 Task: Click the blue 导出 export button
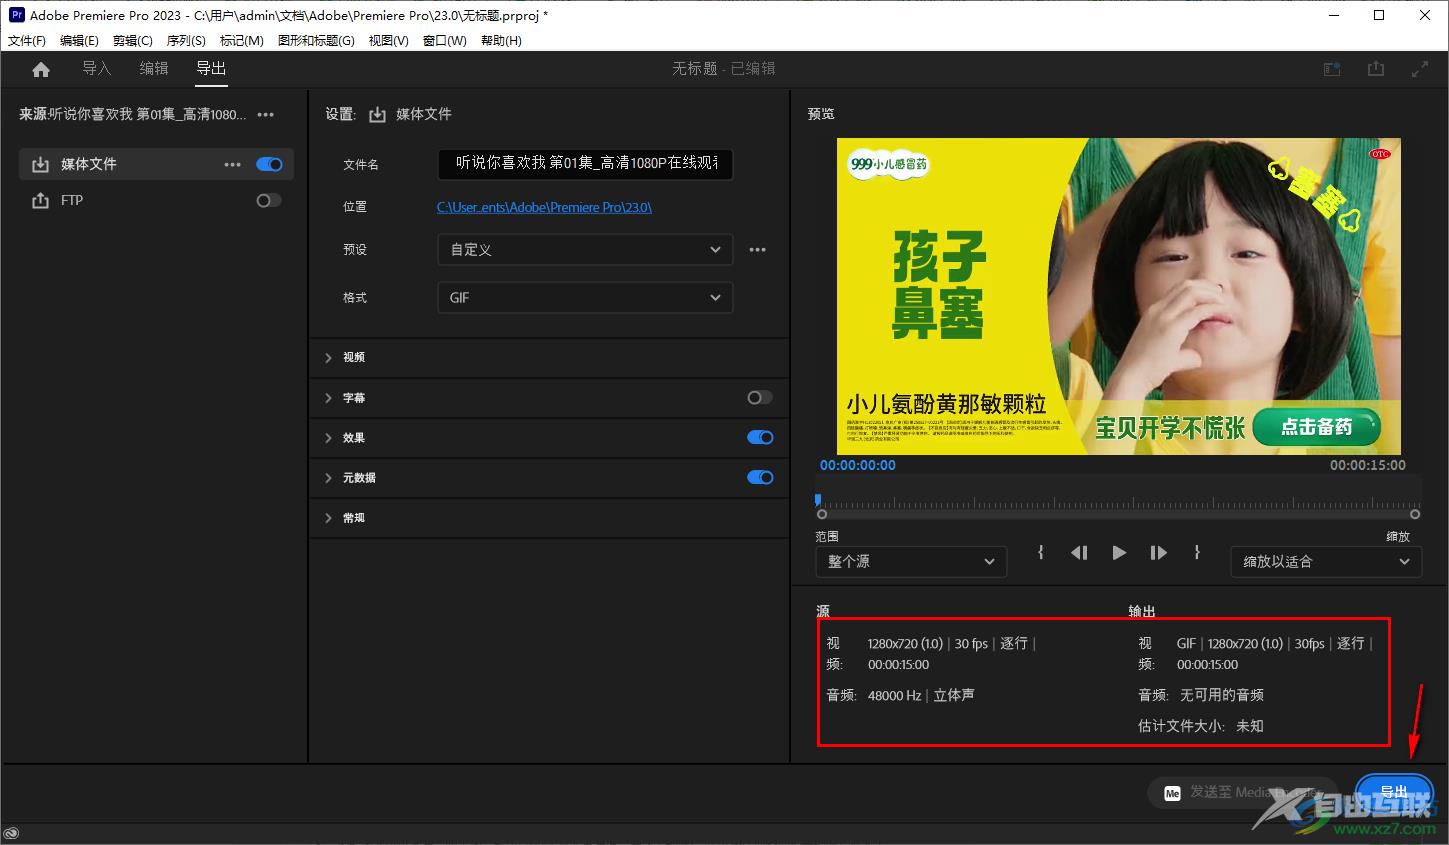tap(1394, 792)
